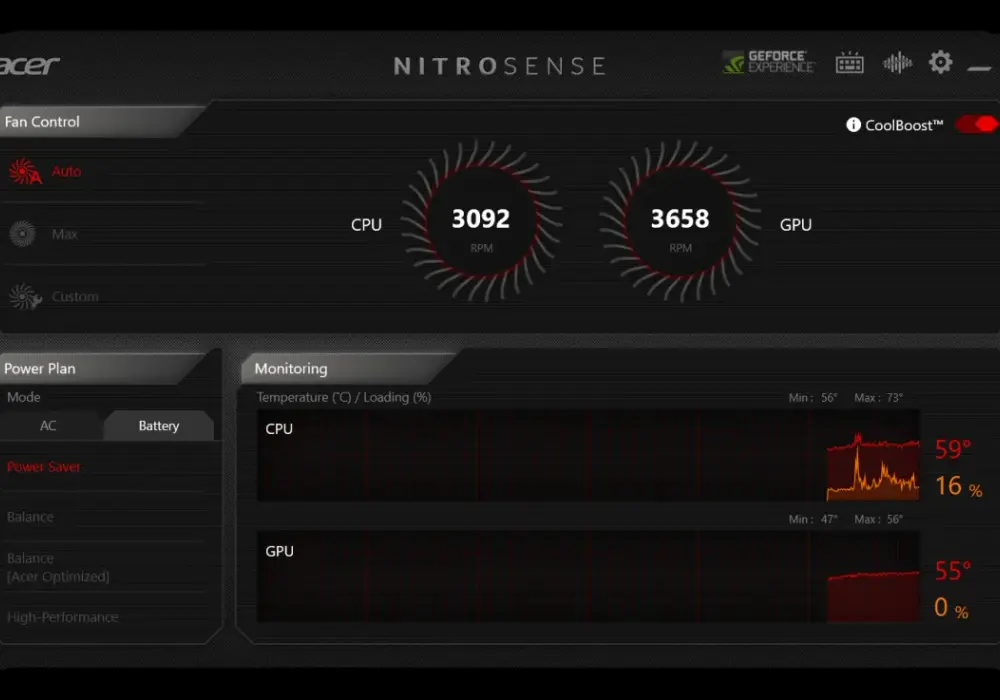
Task: Click the GPU Max: 56° reading
Action: pyautogui.click(x=878, y=520)
